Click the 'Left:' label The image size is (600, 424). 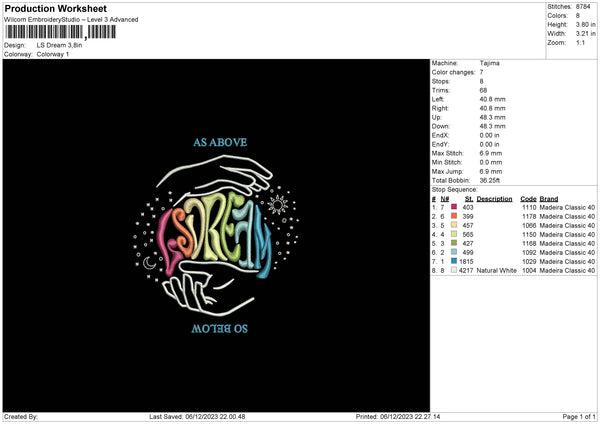(438, 99)
